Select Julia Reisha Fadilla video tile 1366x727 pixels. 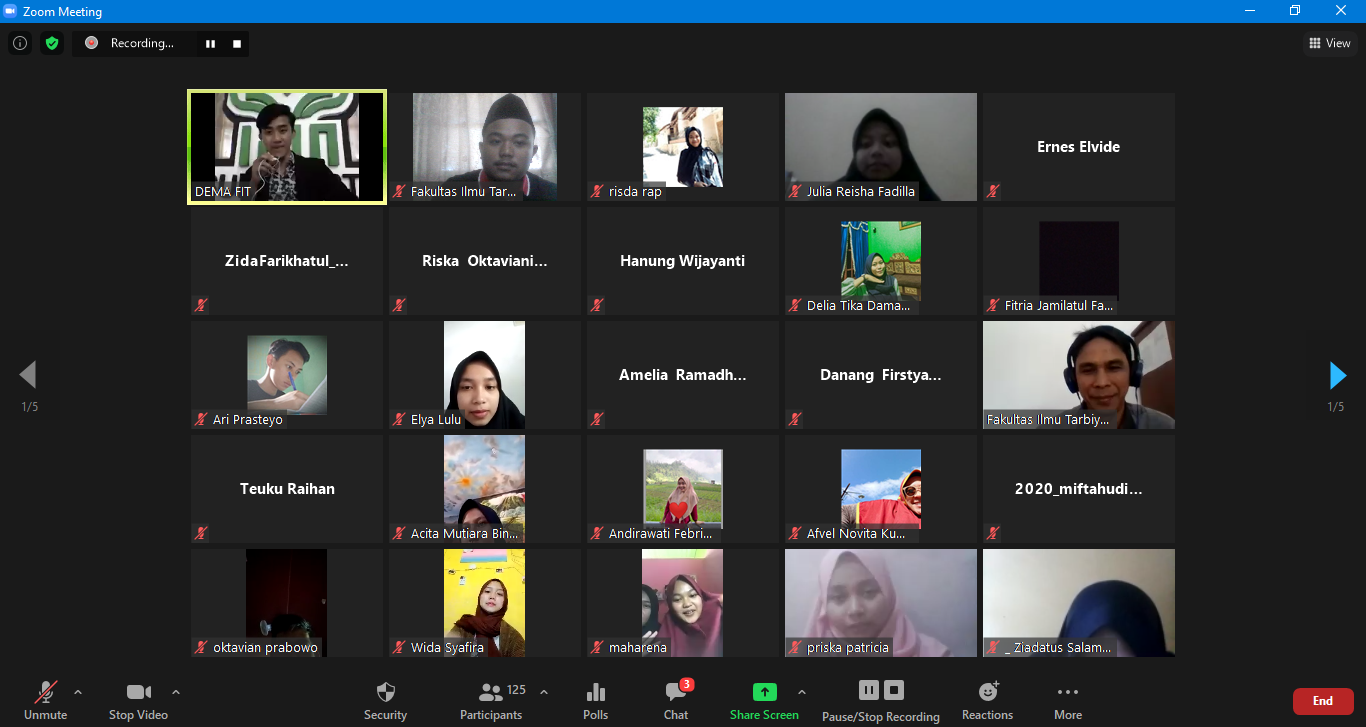881,147
